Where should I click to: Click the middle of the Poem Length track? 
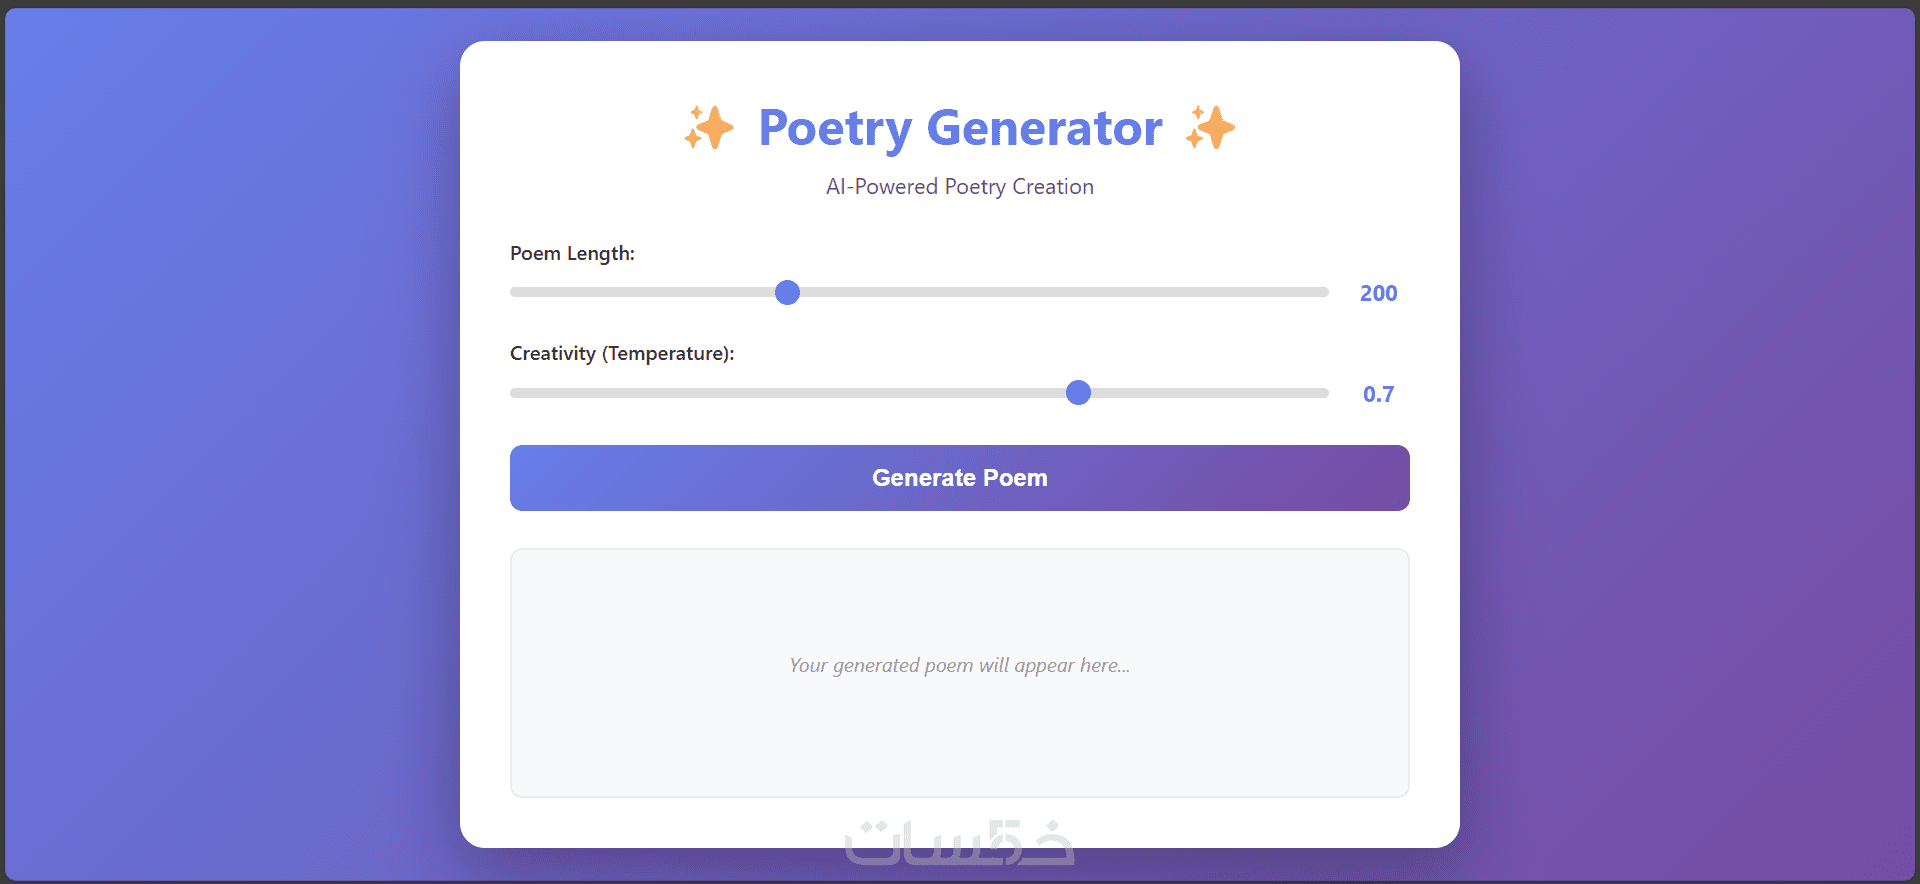[919, 292]
